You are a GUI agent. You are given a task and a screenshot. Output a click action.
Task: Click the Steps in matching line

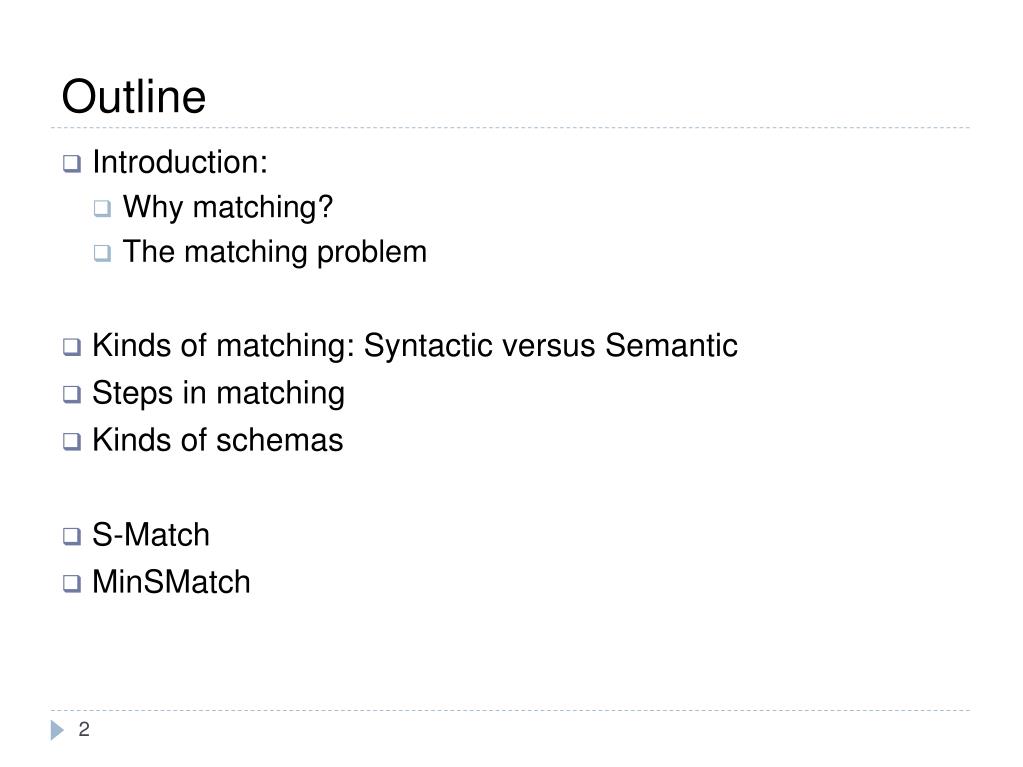tap(219, 393)
